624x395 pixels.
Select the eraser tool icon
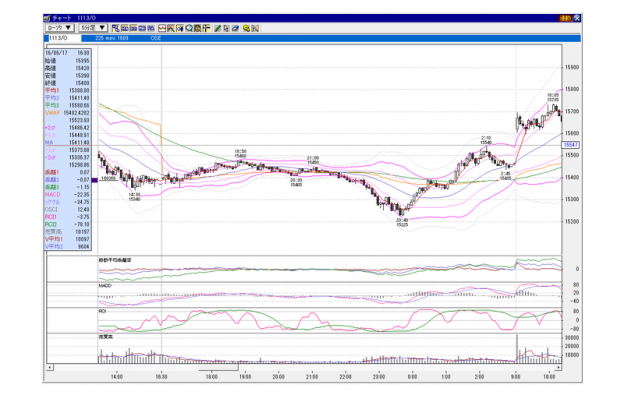click(235, 28)
